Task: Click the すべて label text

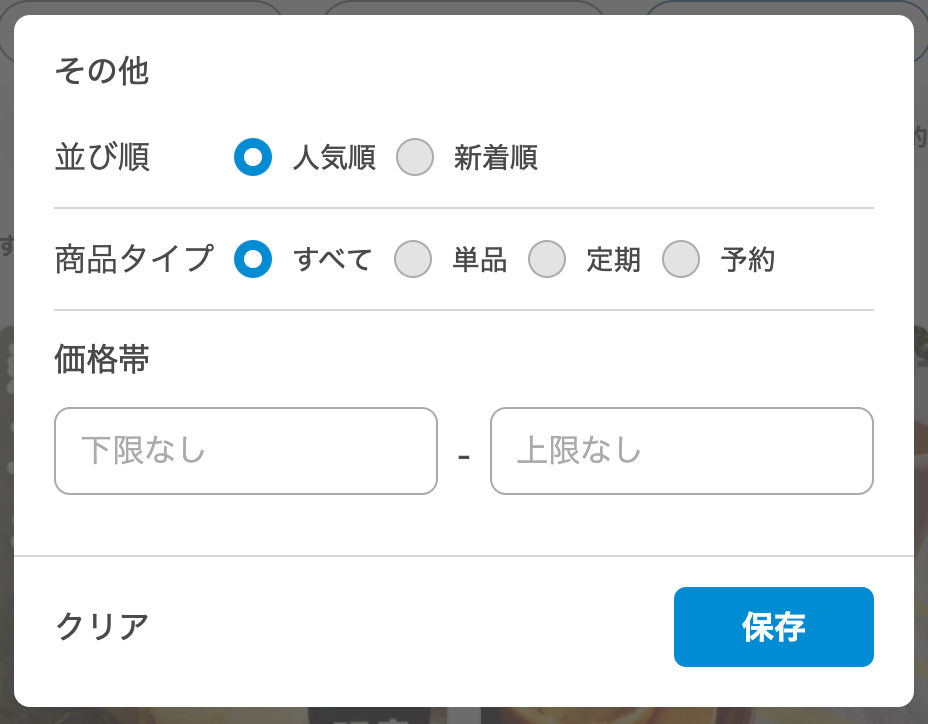Action: click(333, 260)
